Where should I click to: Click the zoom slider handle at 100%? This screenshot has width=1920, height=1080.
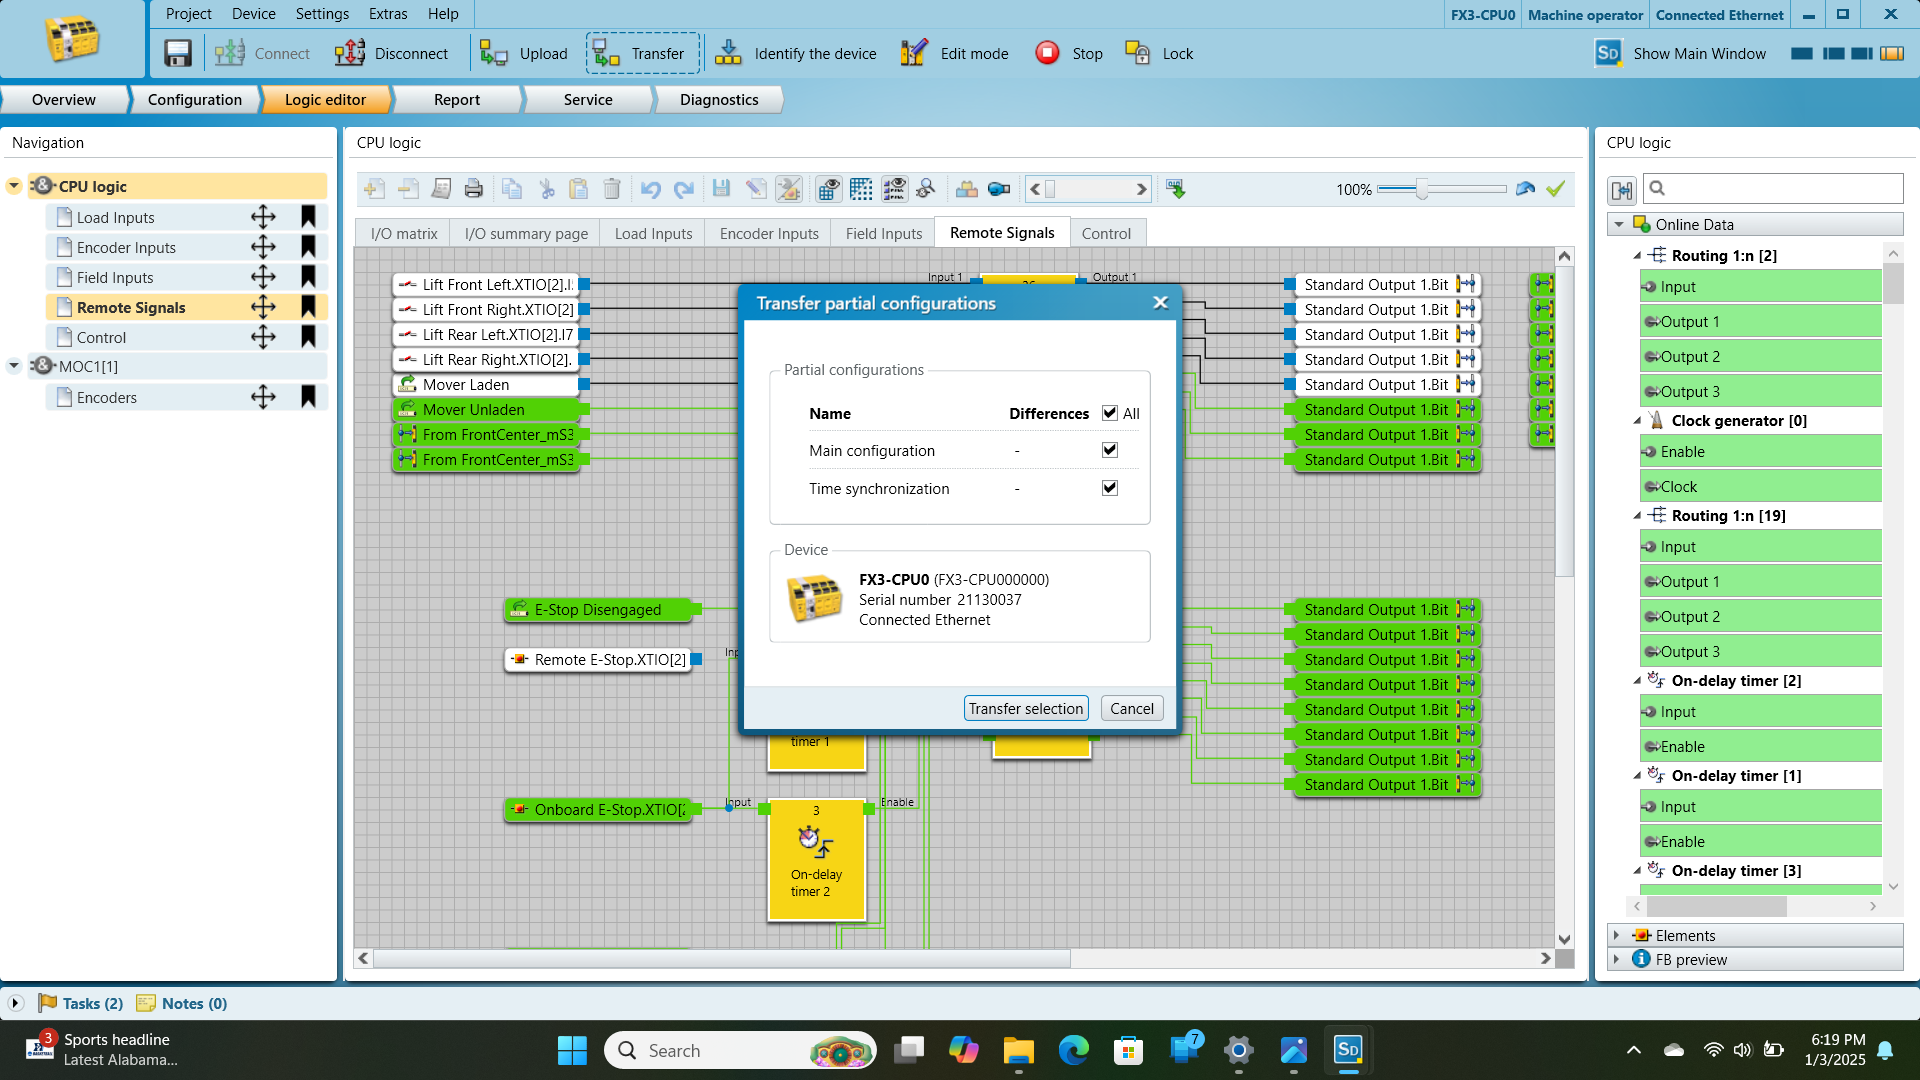(1421, 189)
